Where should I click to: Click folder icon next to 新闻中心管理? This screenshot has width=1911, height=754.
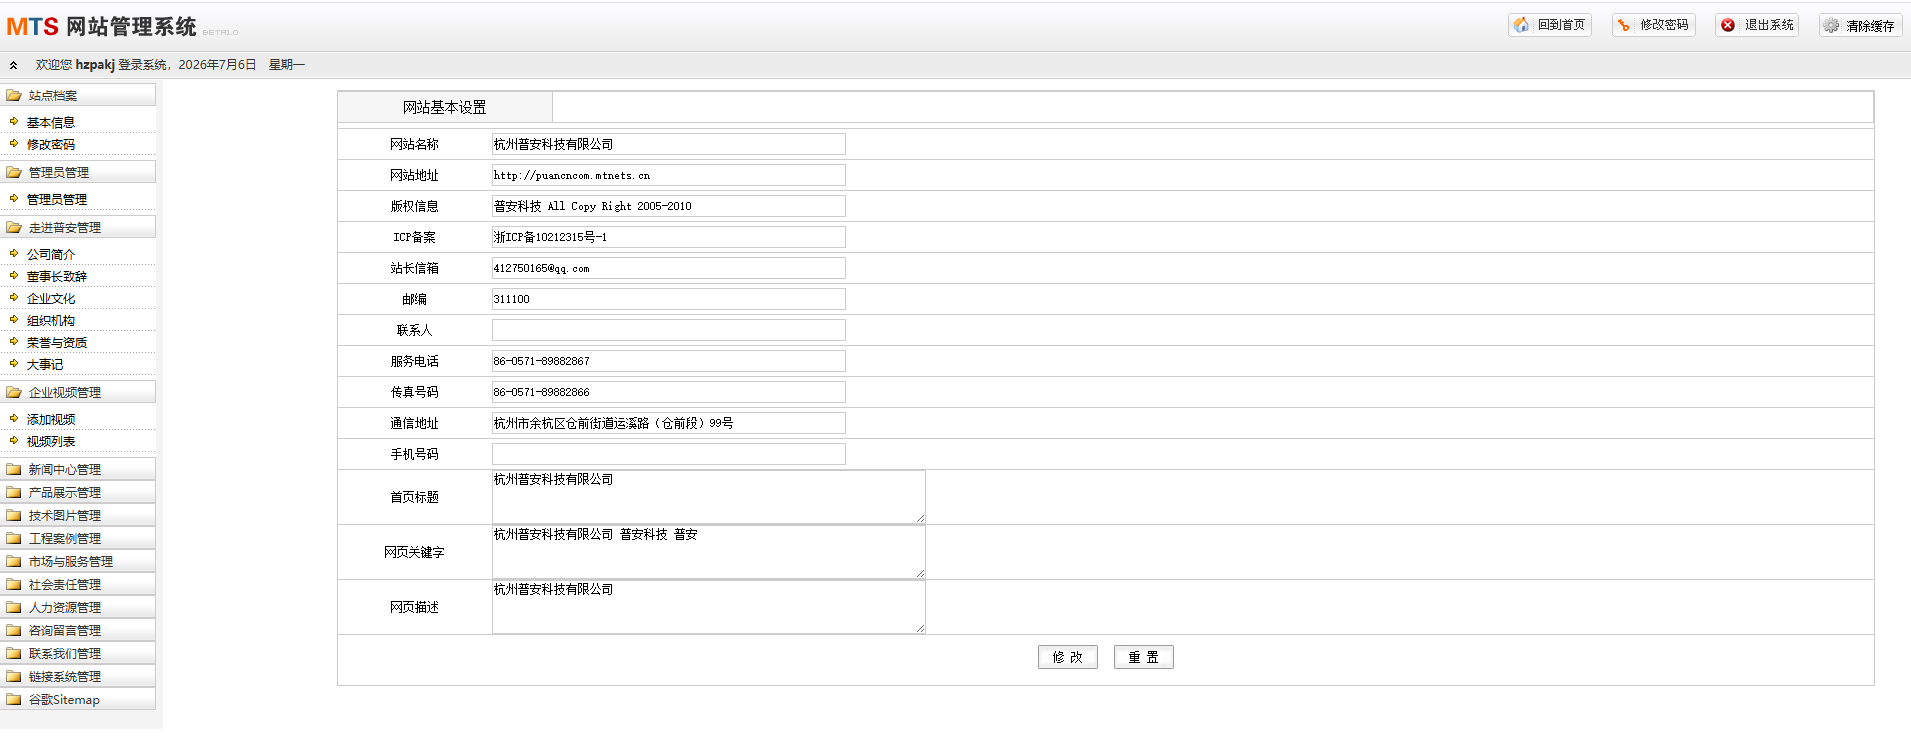14,469
